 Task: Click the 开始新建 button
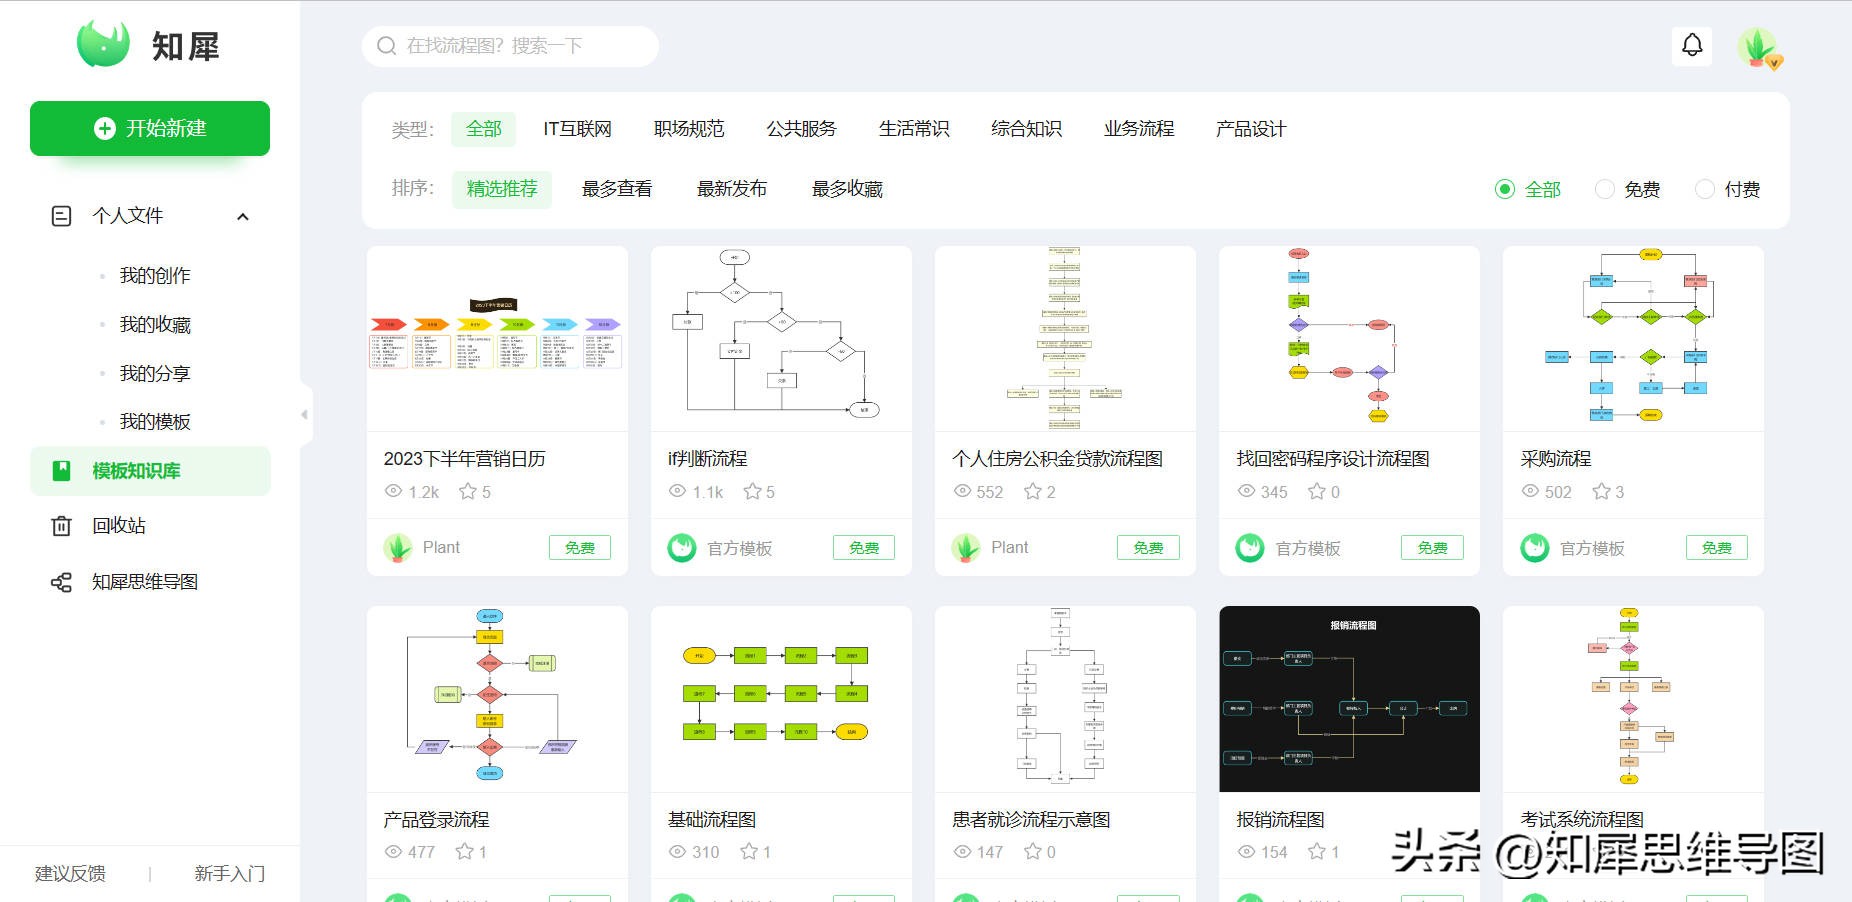click(x=150, y=128)
